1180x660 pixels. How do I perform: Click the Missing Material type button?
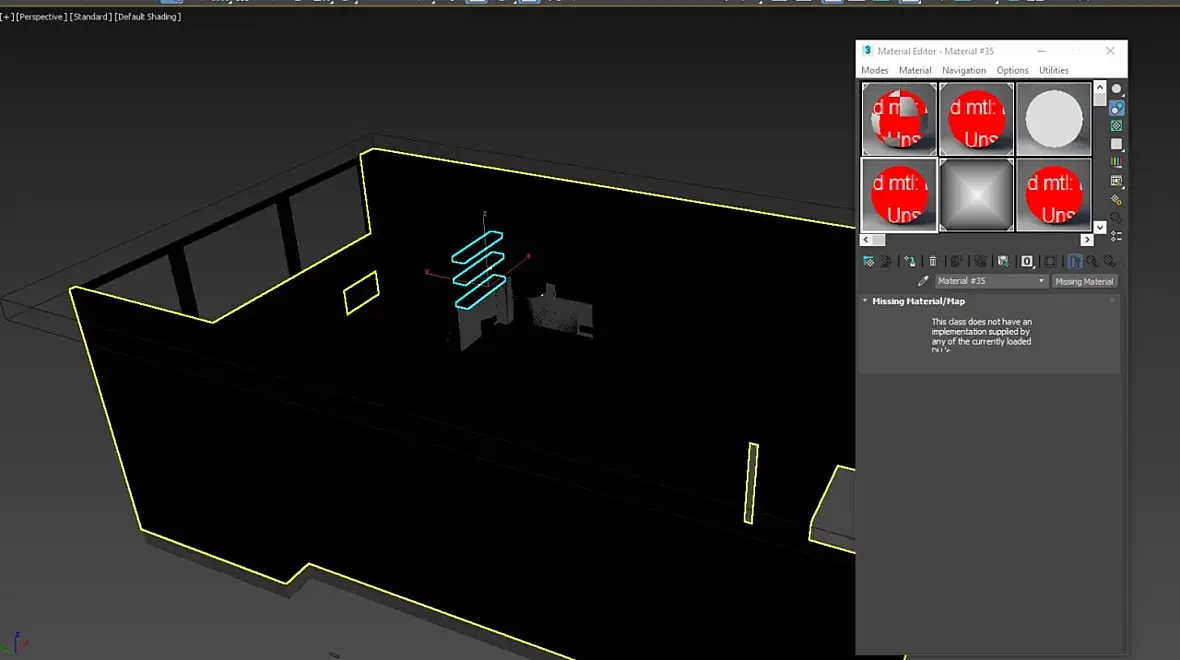click(x=1084, y=281)
